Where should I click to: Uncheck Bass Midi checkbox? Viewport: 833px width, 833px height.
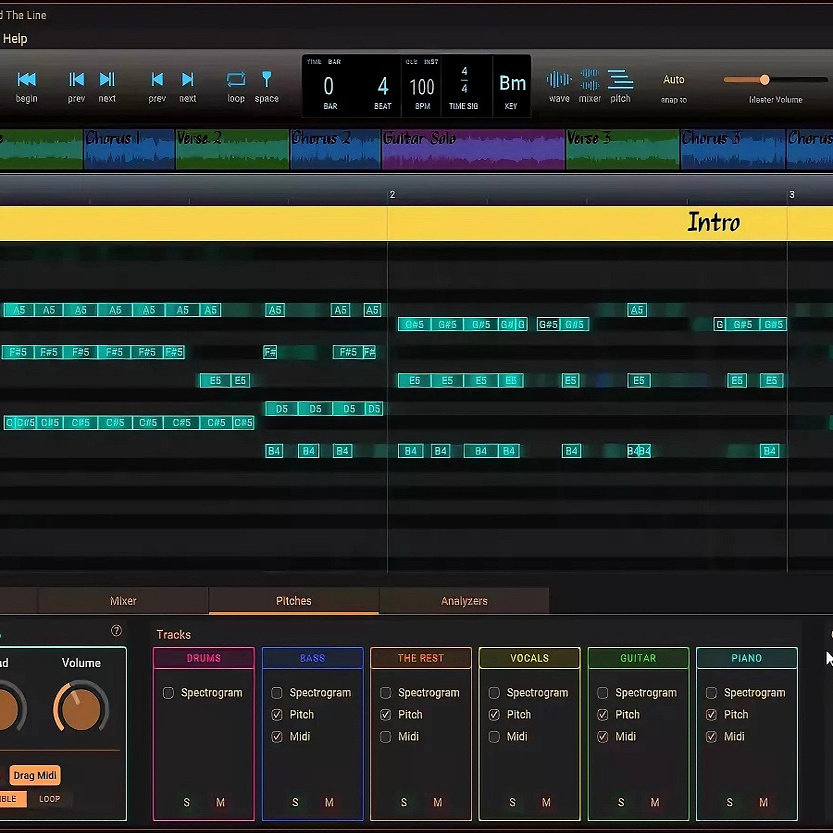[277, 736]
